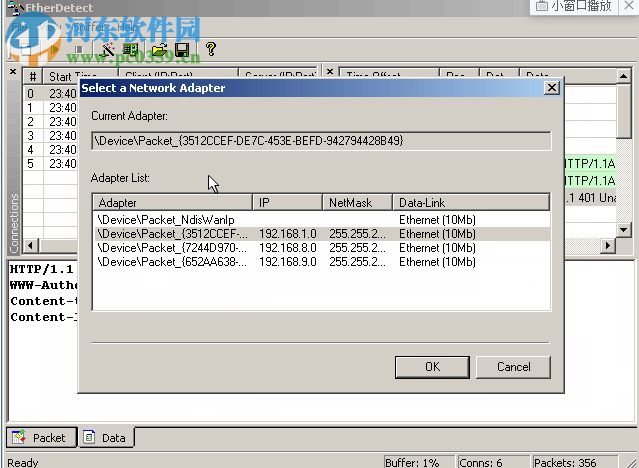Click the filter wand toolbar icon
The image size is (639, 468).
tap(107, 50)
